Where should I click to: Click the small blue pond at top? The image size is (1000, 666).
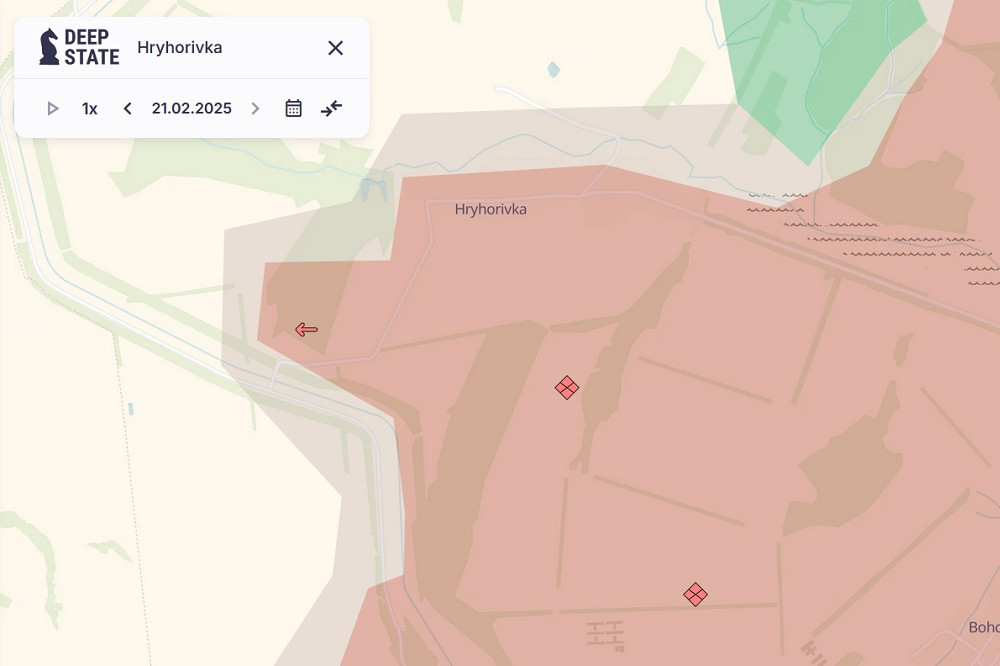pyautogui.click(x=553, y=70)
